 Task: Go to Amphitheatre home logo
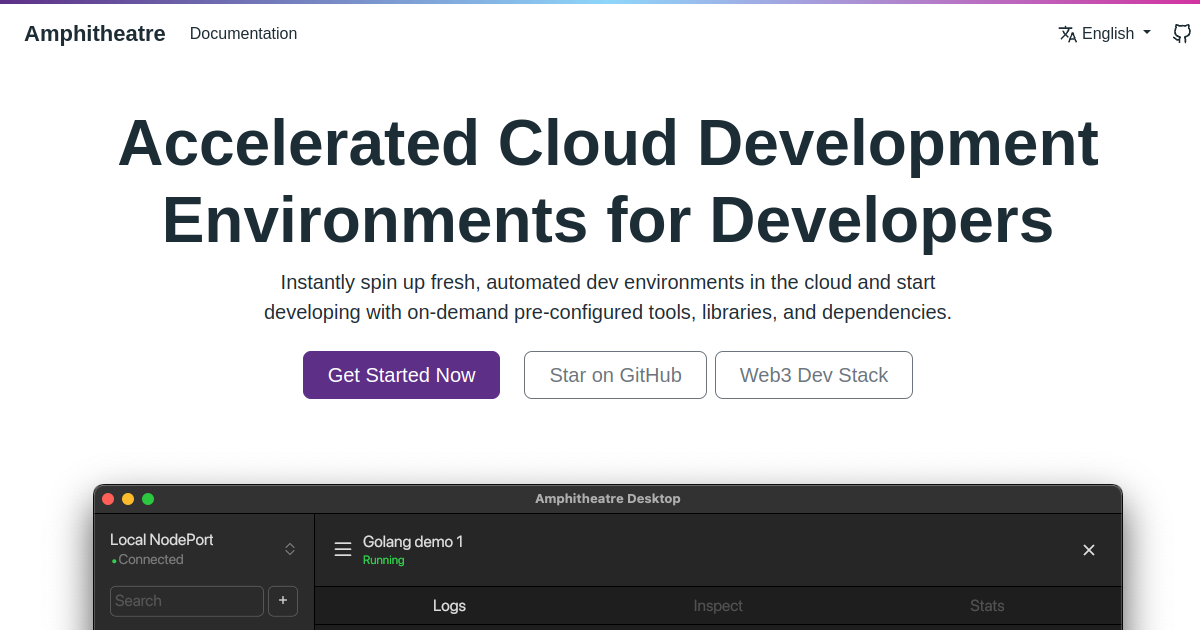point(95,33)
